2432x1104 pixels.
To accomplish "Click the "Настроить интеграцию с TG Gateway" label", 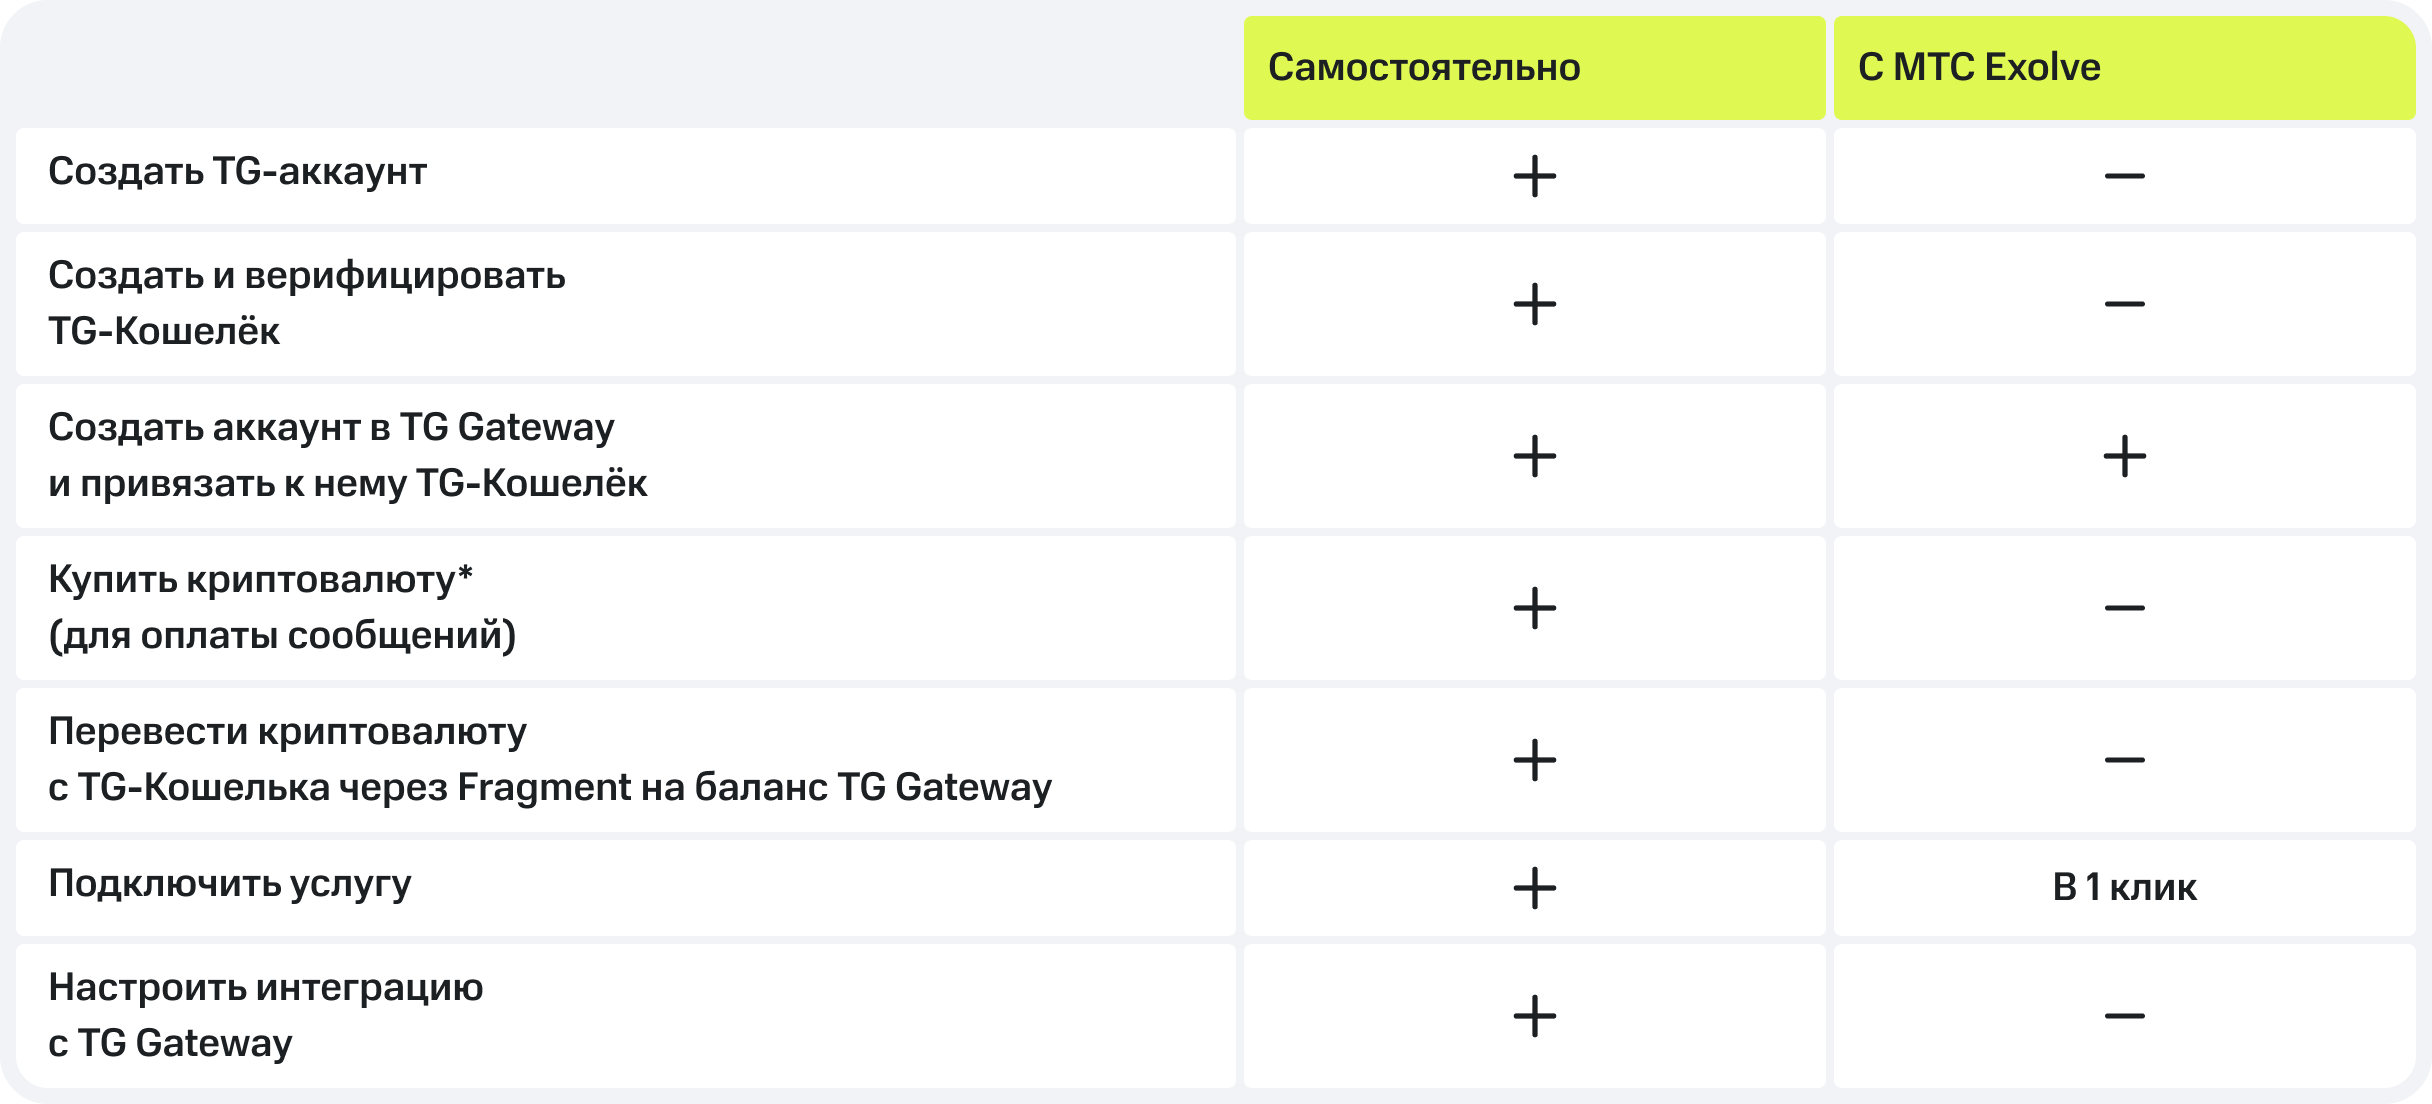I will (265, 1015).
